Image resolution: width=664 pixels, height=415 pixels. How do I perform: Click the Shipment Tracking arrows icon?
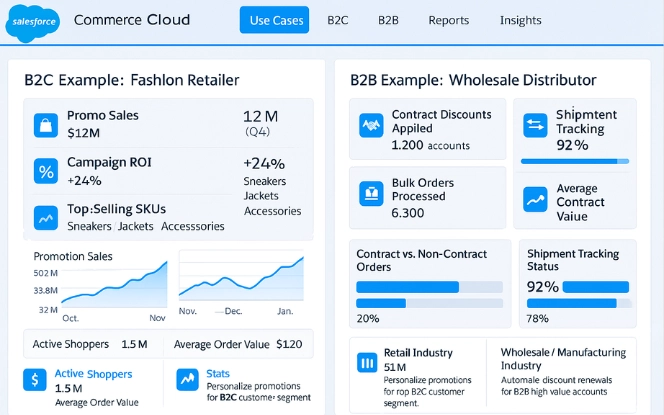point(535,123)
